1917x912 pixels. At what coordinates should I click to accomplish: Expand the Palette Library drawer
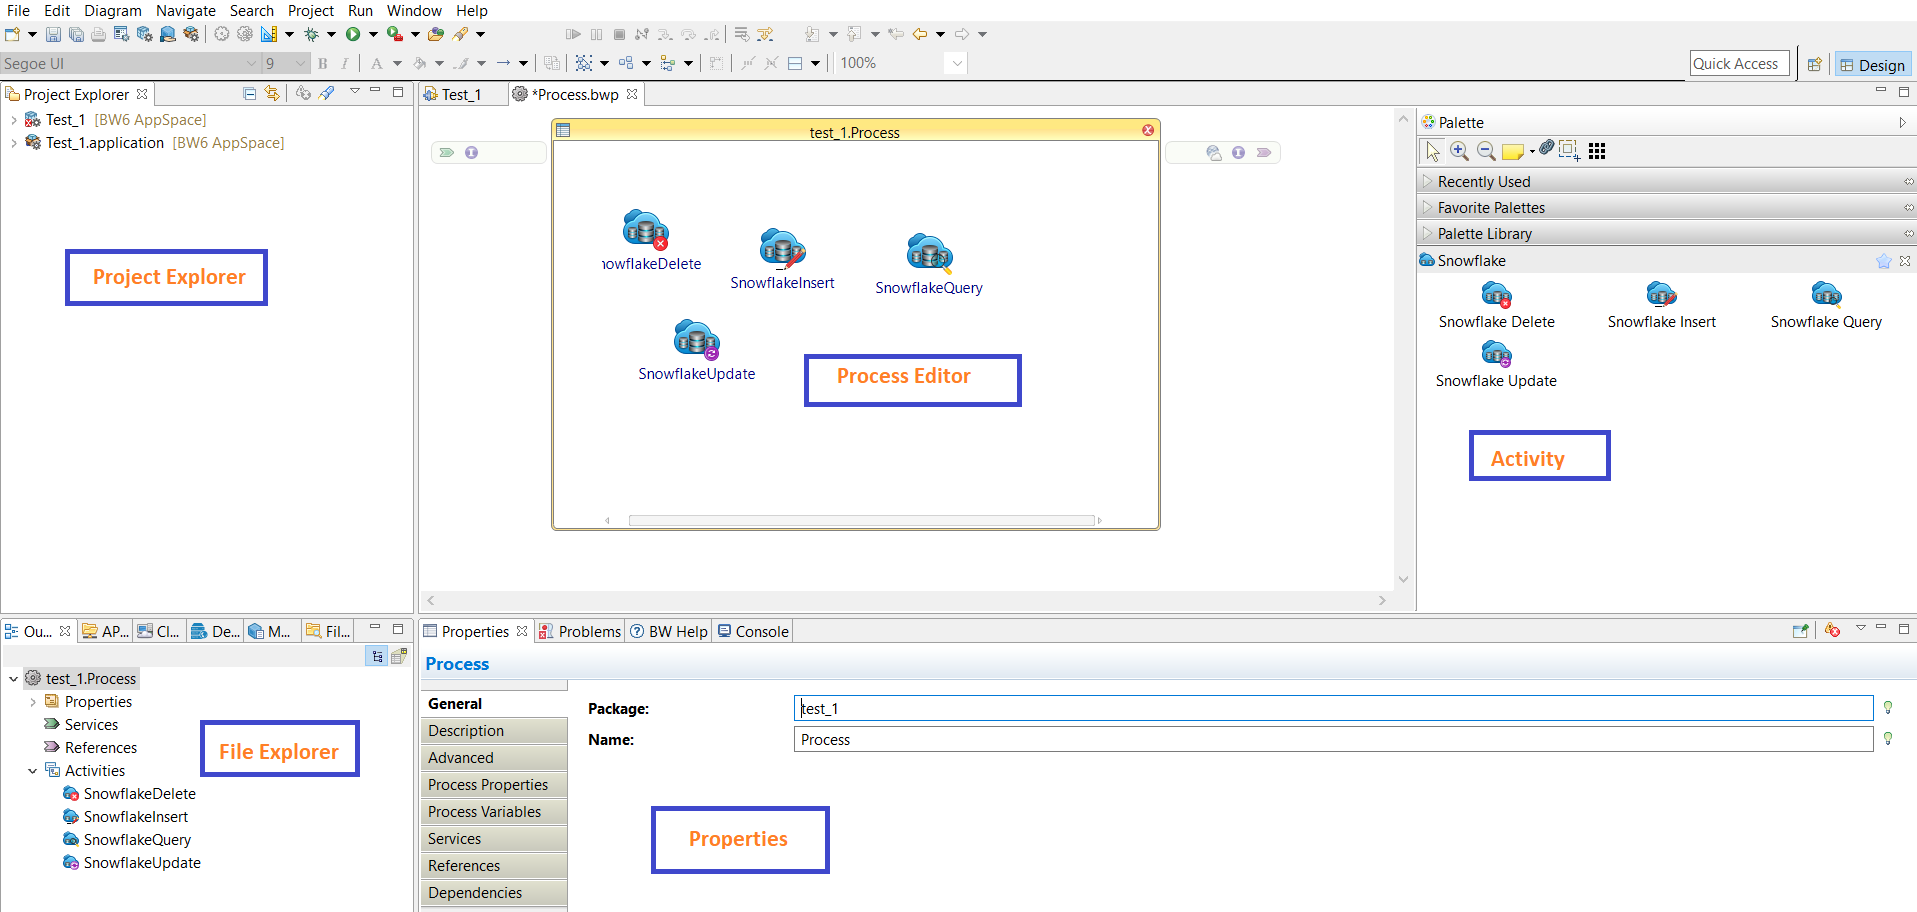1484,234
